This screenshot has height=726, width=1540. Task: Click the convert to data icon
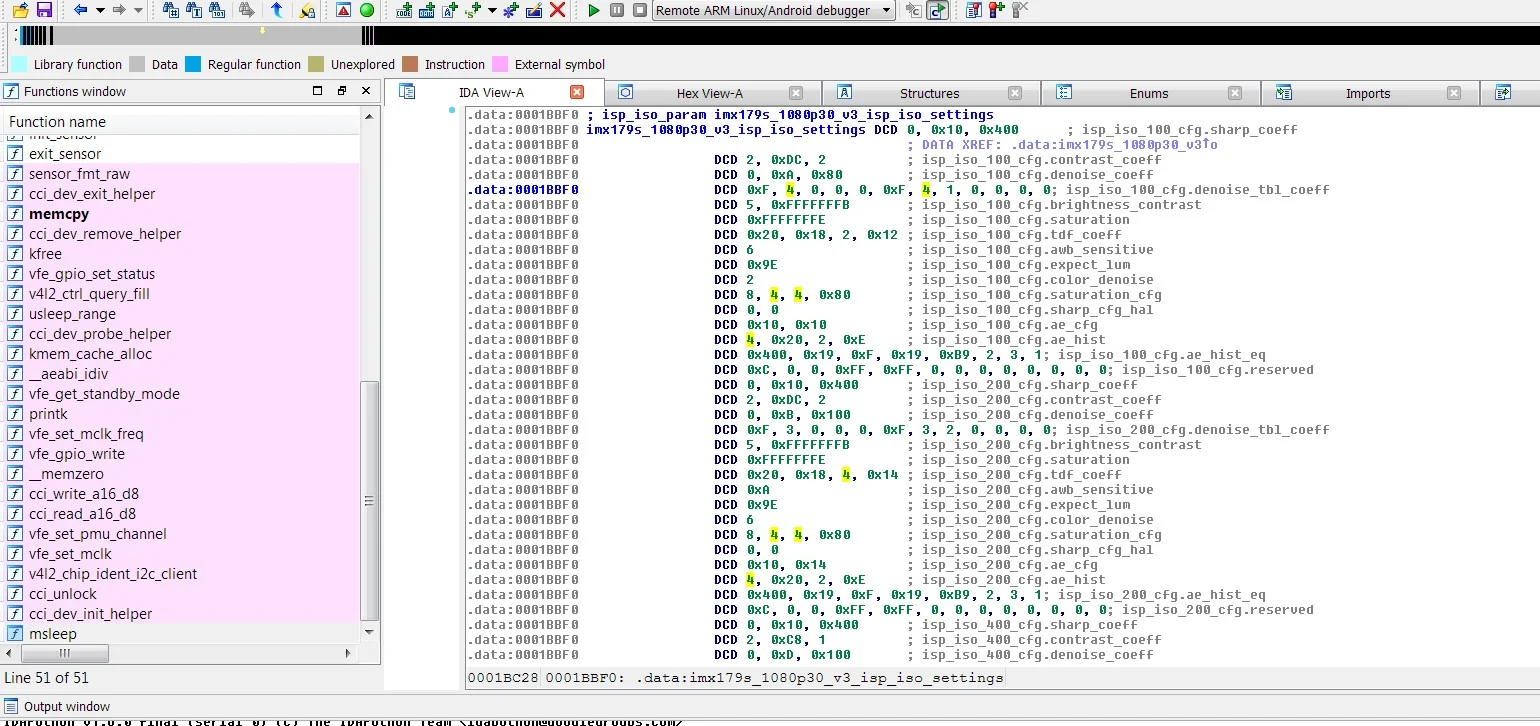427,10
